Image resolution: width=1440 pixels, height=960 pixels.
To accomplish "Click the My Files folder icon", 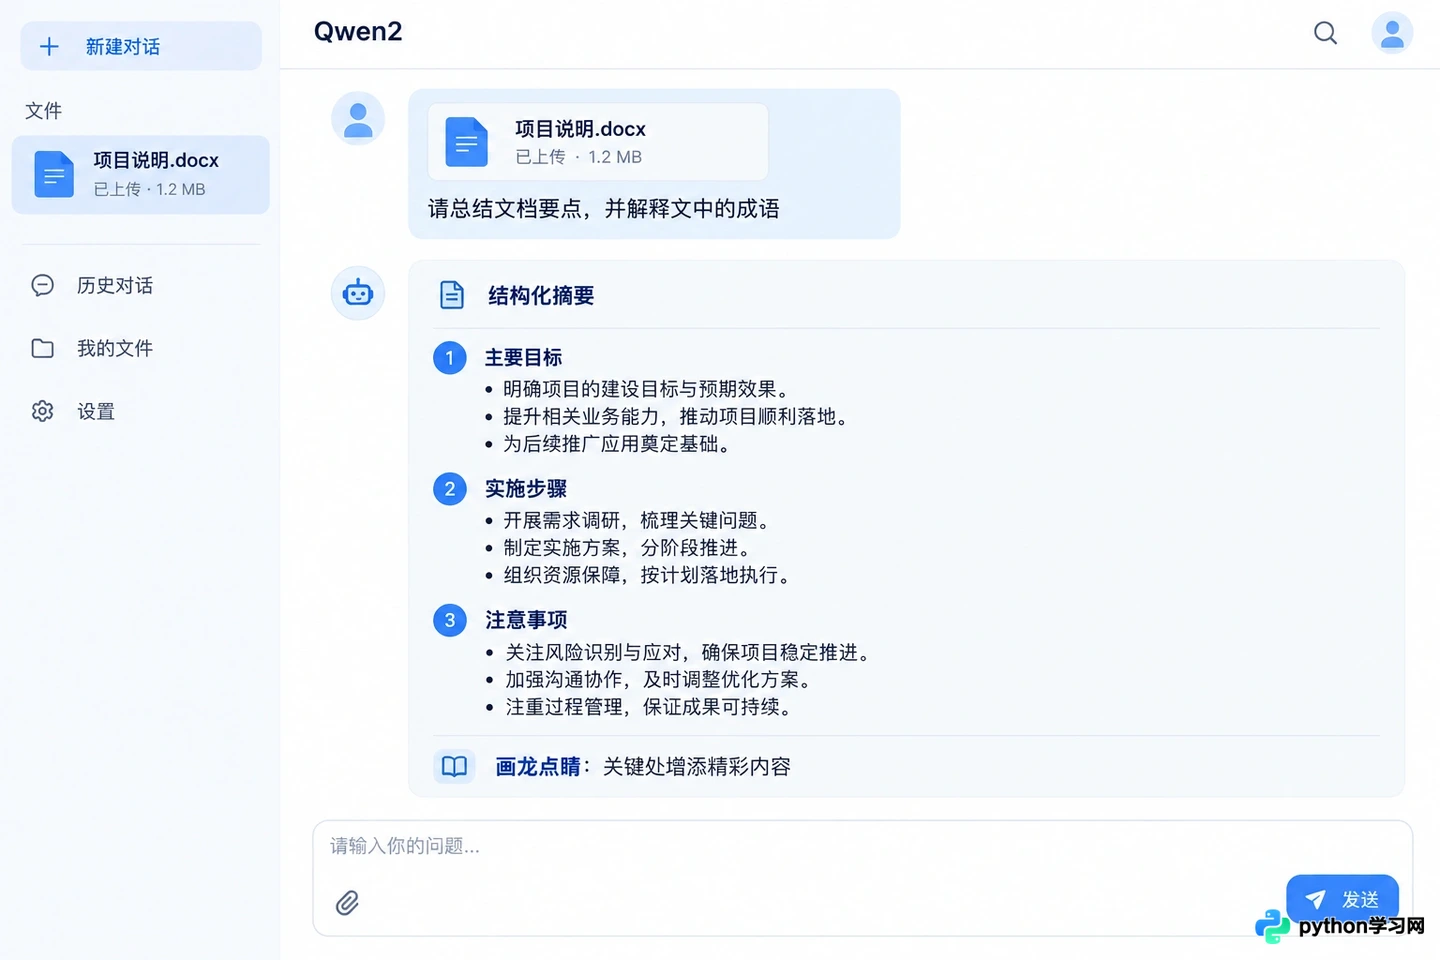I will pos(42,348).
